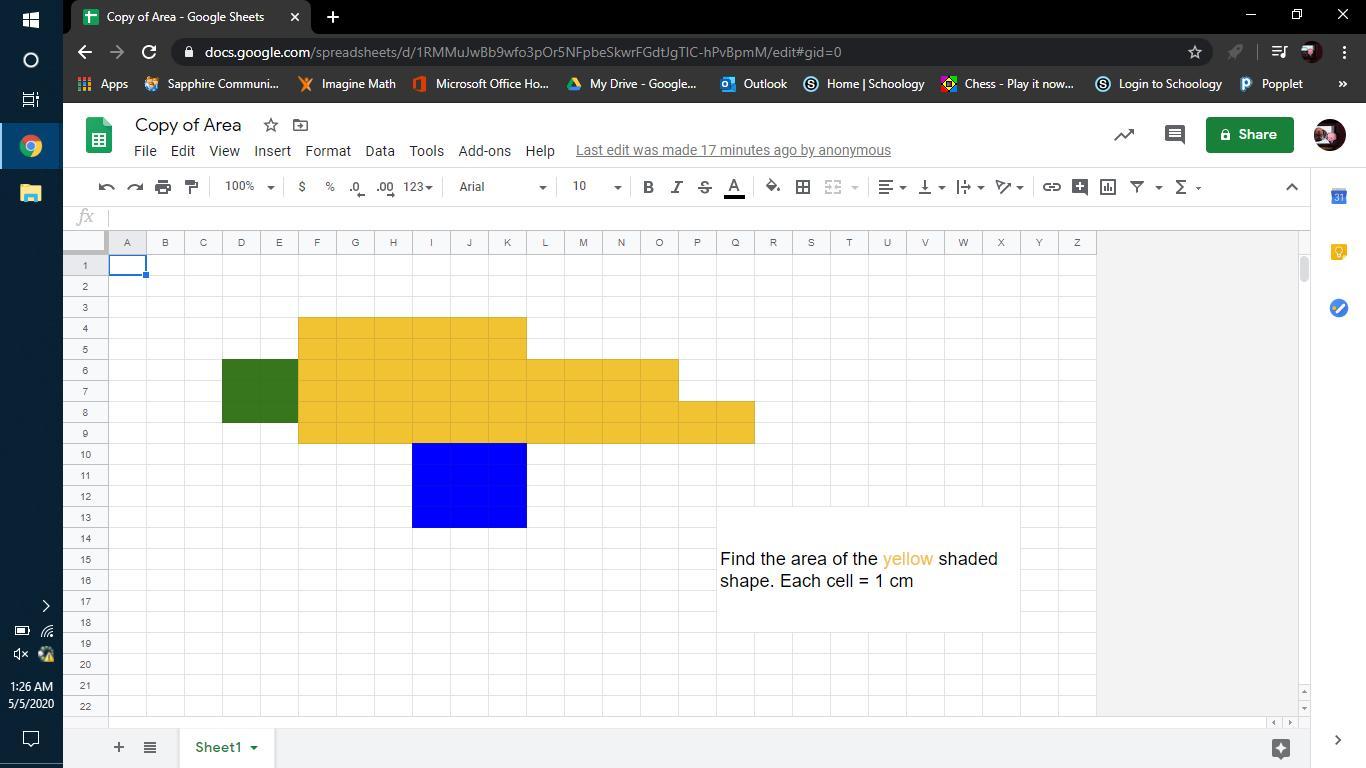Click the formula bar input field
The image size is (1366, 768).
tap(700, 217)
